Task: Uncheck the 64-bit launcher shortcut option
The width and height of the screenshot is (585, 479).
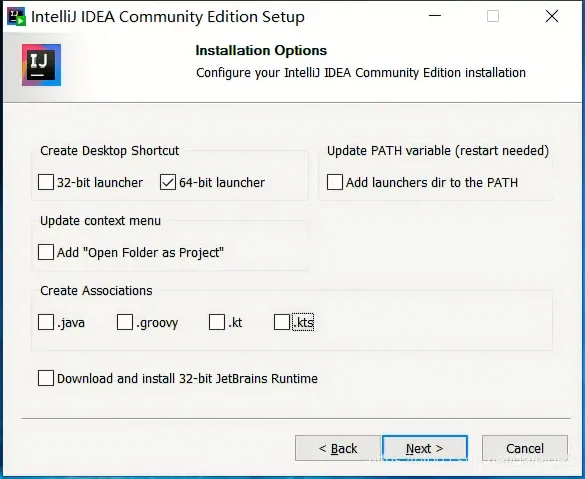Action: (168, 182)
